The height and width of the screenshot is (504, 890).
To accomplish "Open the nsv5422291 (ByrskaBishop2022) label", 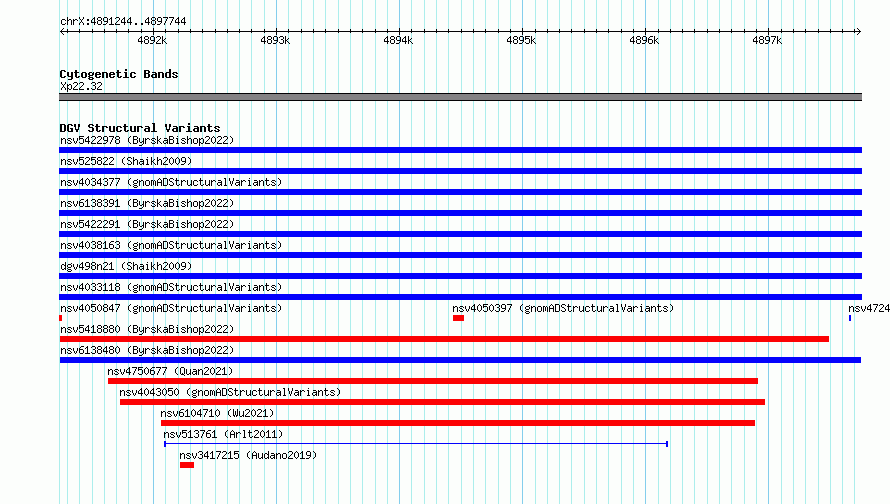I will 147,224.
